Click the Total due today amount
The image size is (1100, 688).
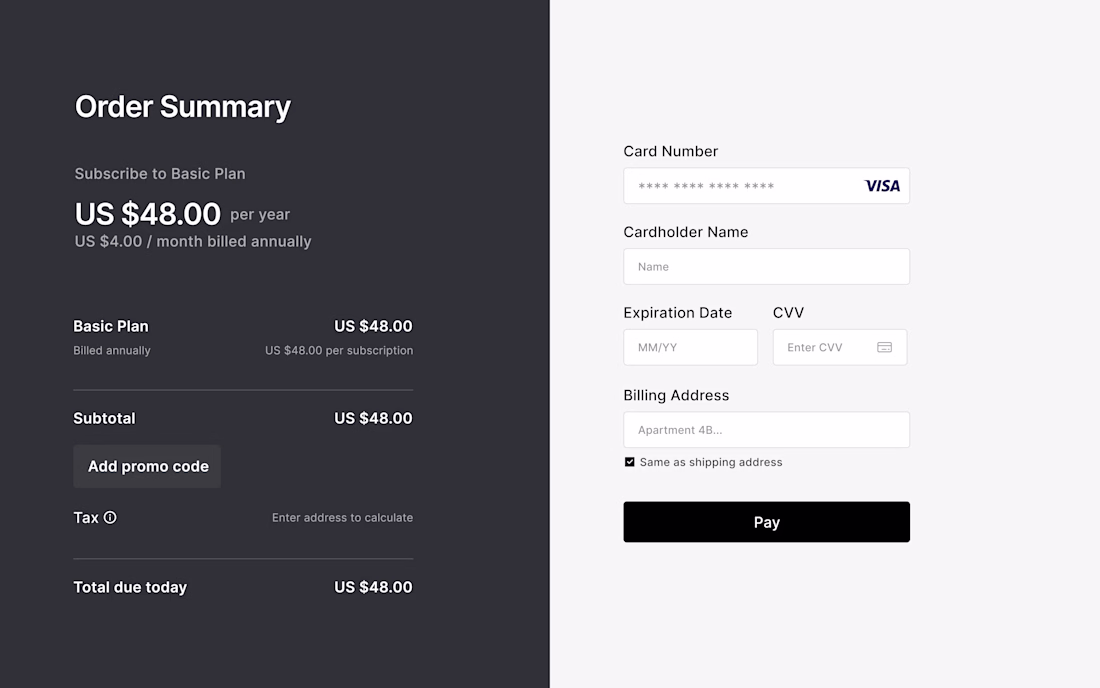click(x=373, y=587)
